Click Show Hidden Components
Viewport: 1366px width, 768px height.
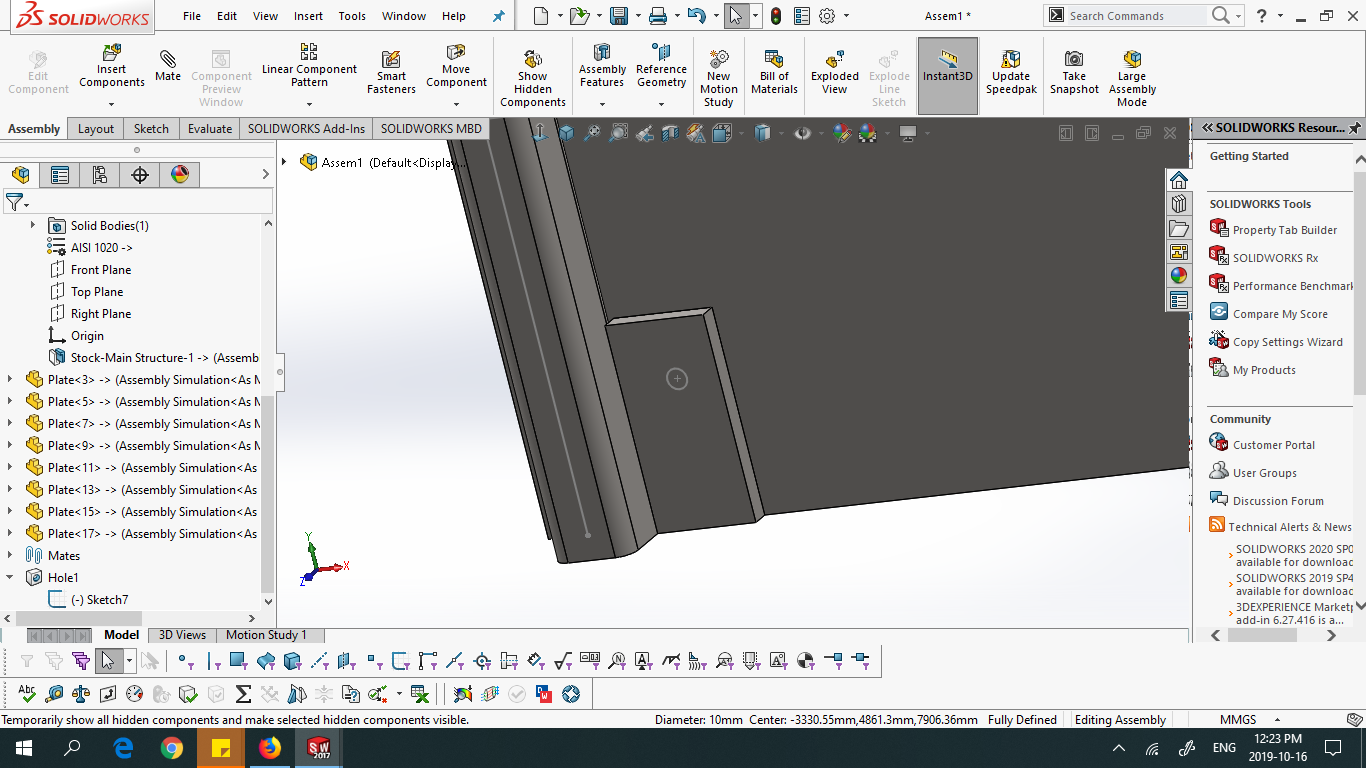(533, 77)
